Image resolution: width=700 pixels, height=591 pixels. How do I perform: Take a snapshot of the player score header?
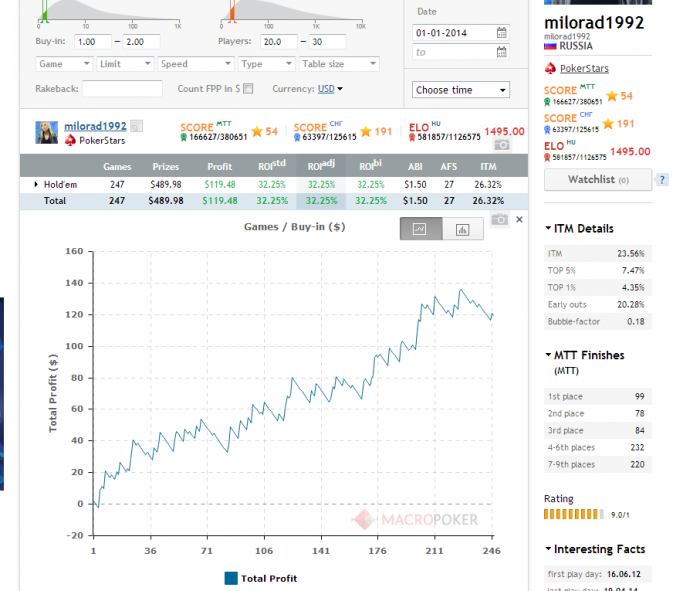click(502, 145)
